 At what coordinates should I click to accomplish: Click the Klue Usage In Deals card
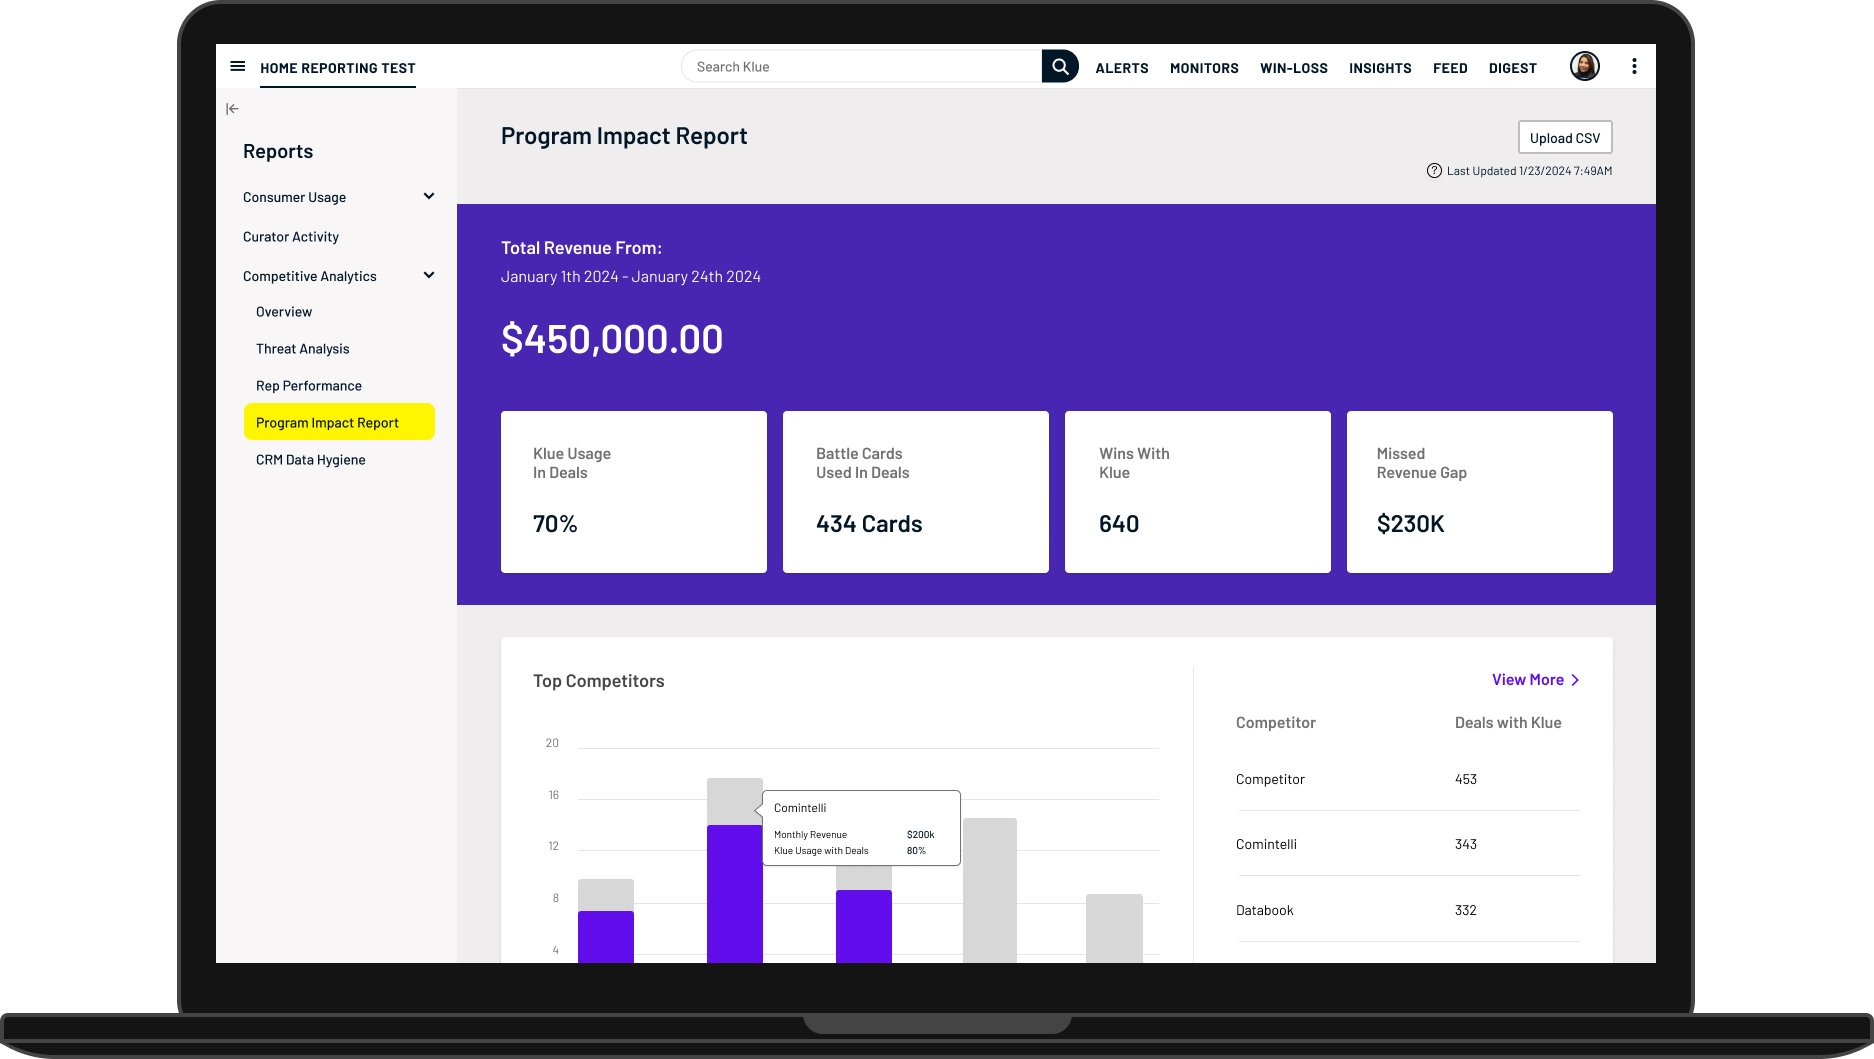[634, 492]
